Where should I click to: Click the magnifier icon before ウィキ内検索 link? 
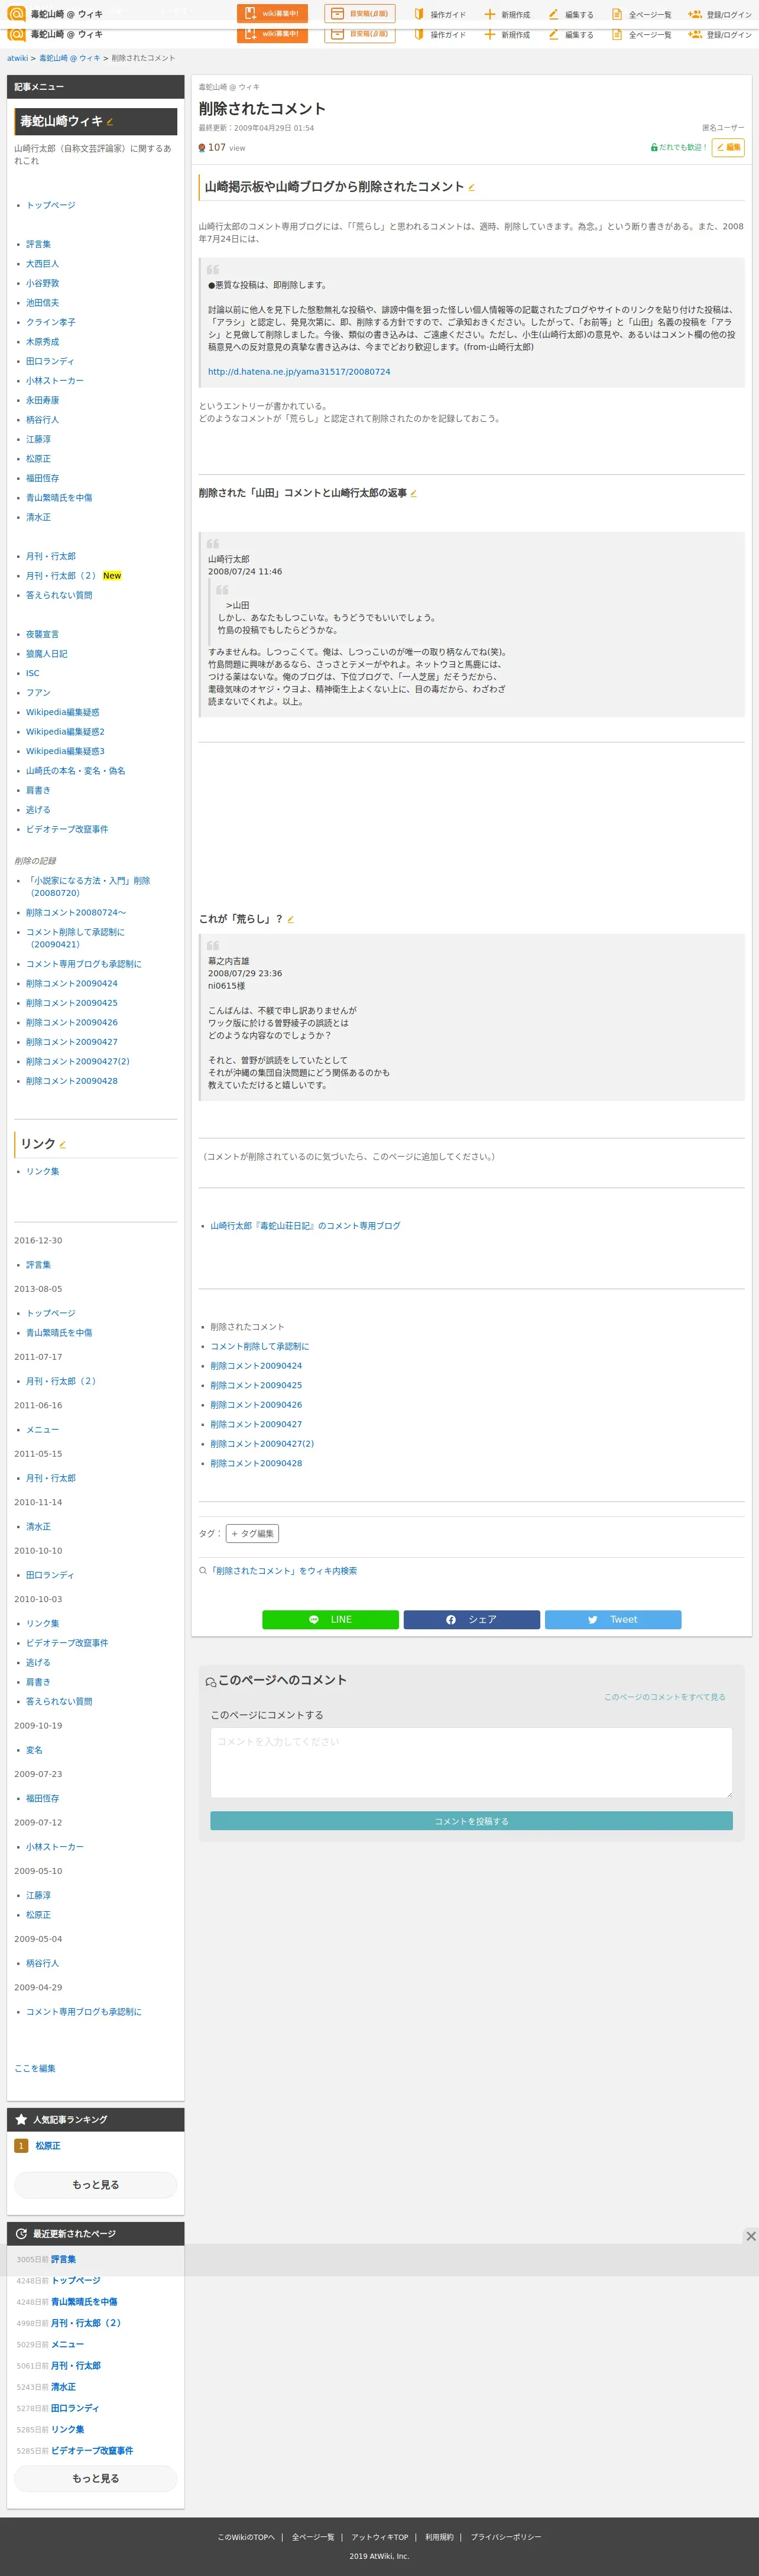pyautogui.click(x=203, y=1571)
